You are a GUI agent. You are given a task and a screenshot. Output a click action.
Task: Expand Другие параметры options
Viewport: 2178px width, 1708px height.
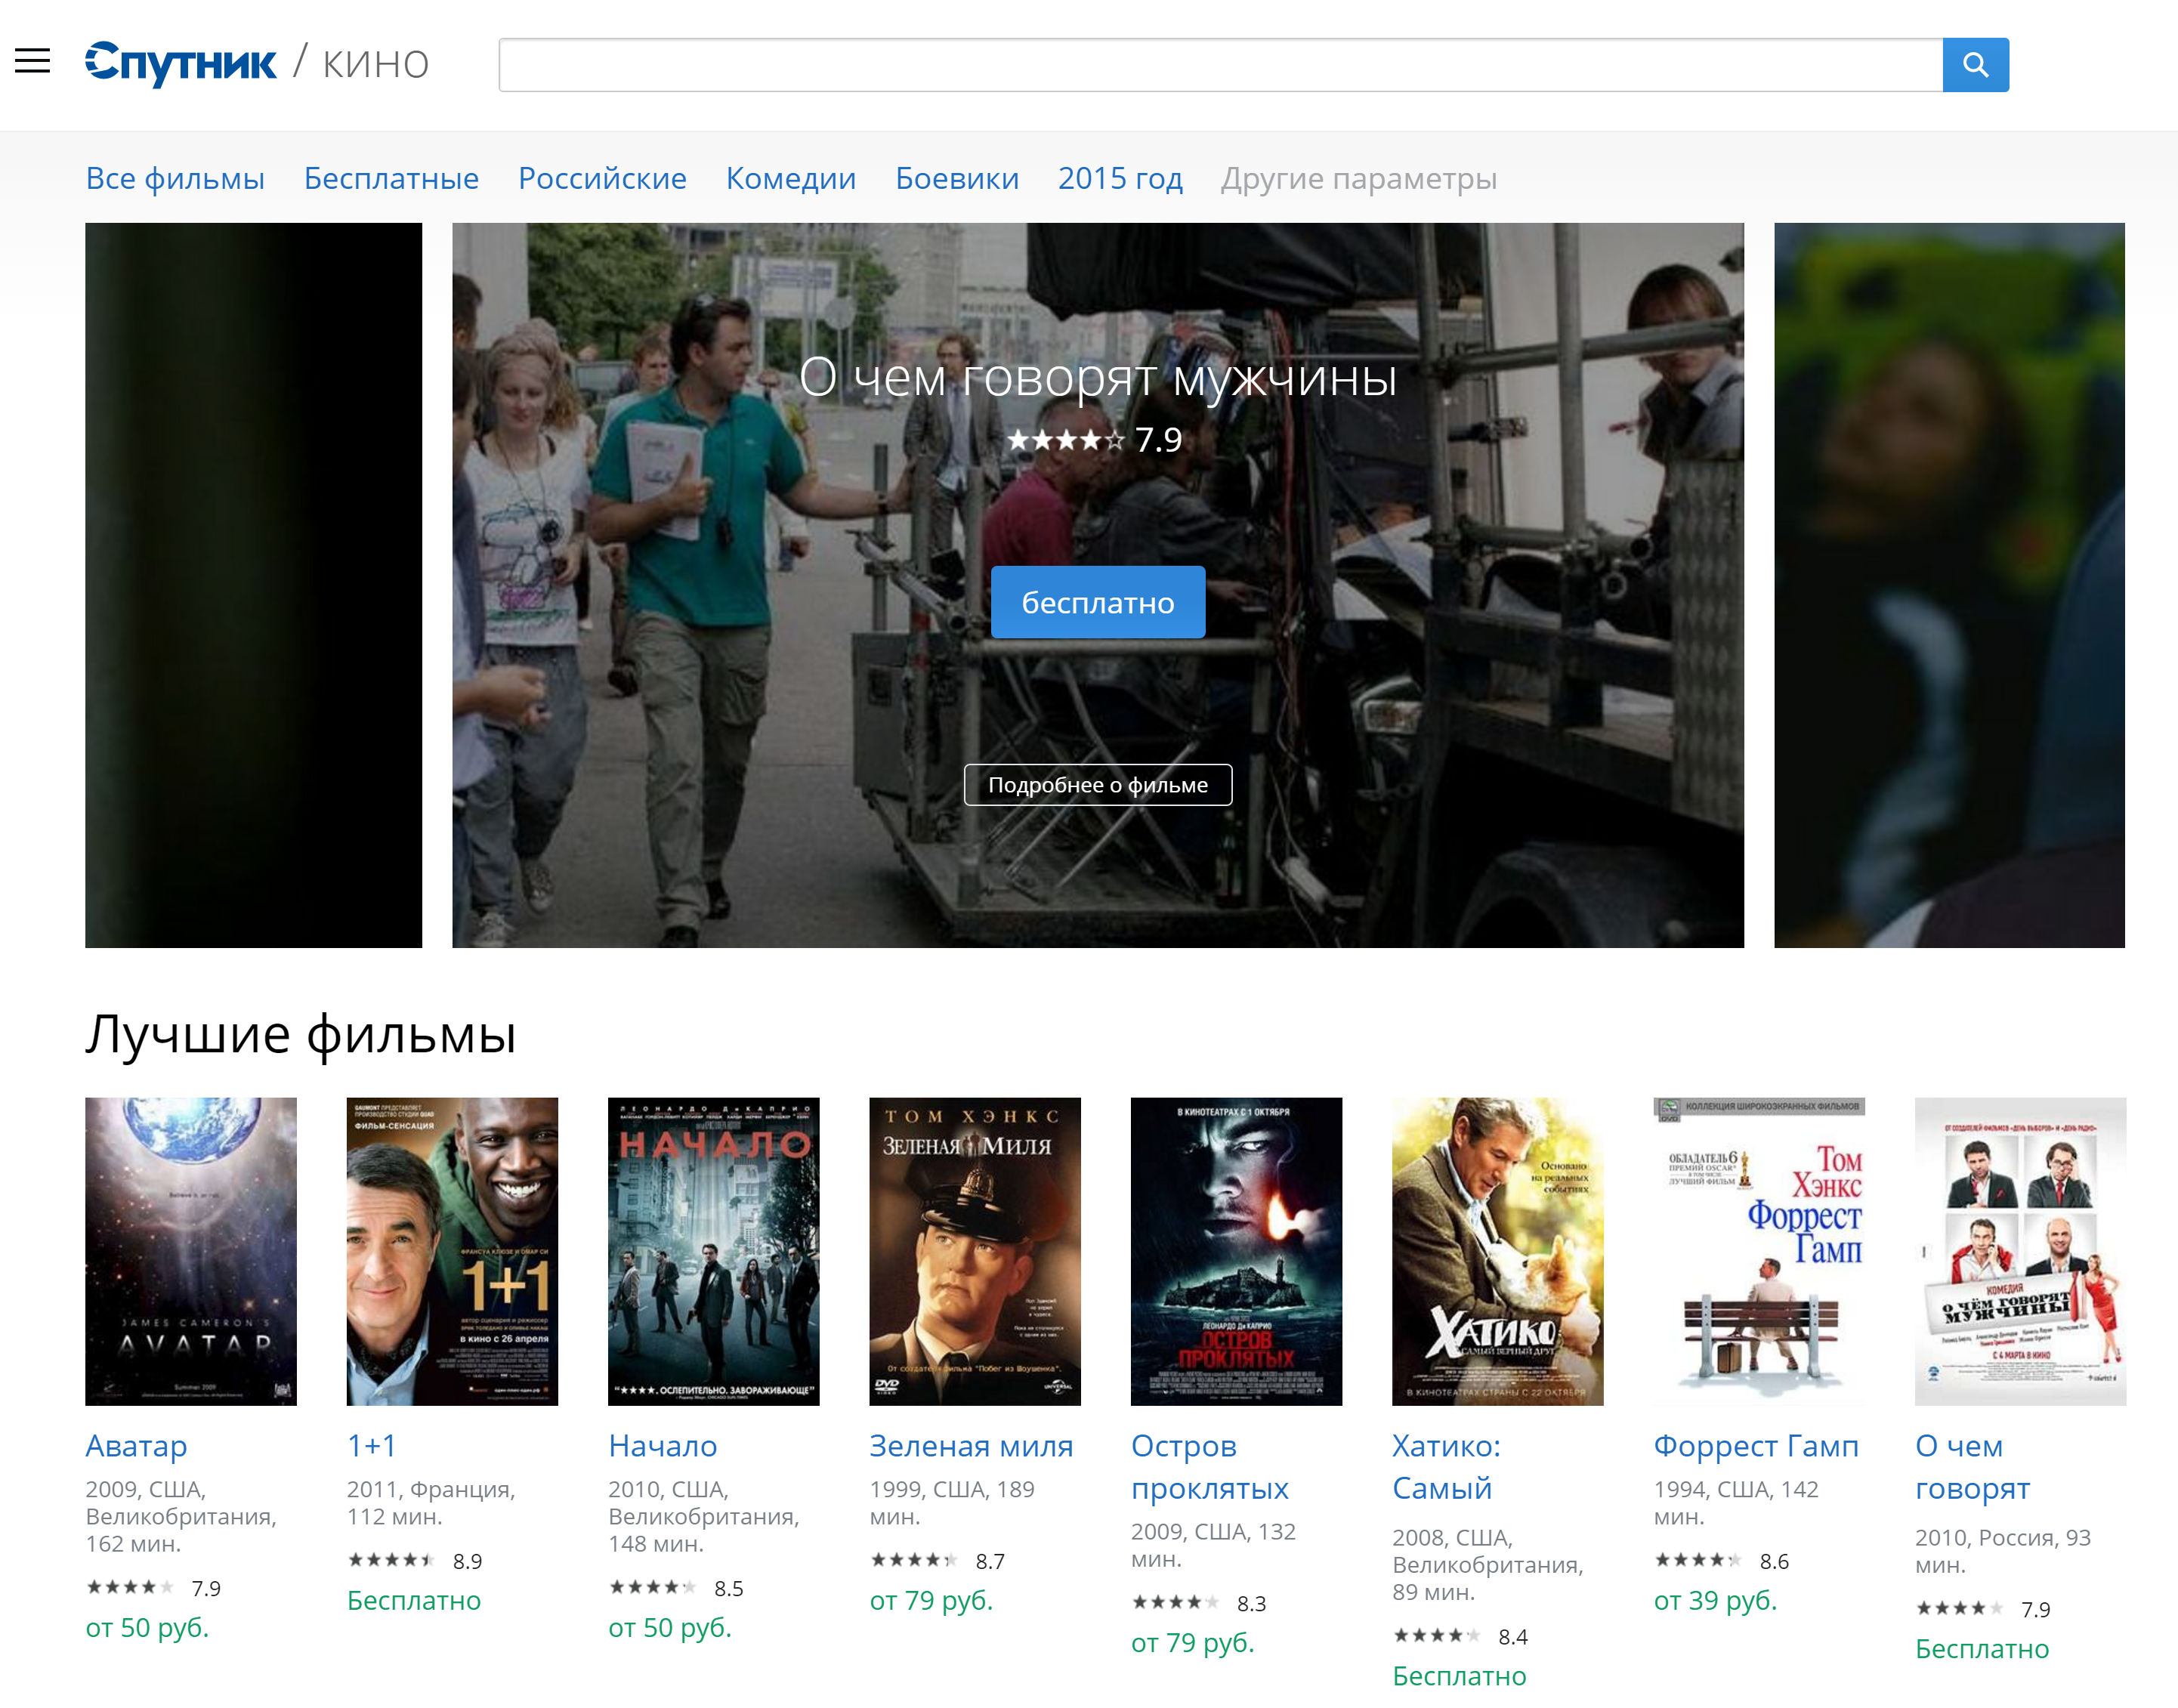(1358, 178)
